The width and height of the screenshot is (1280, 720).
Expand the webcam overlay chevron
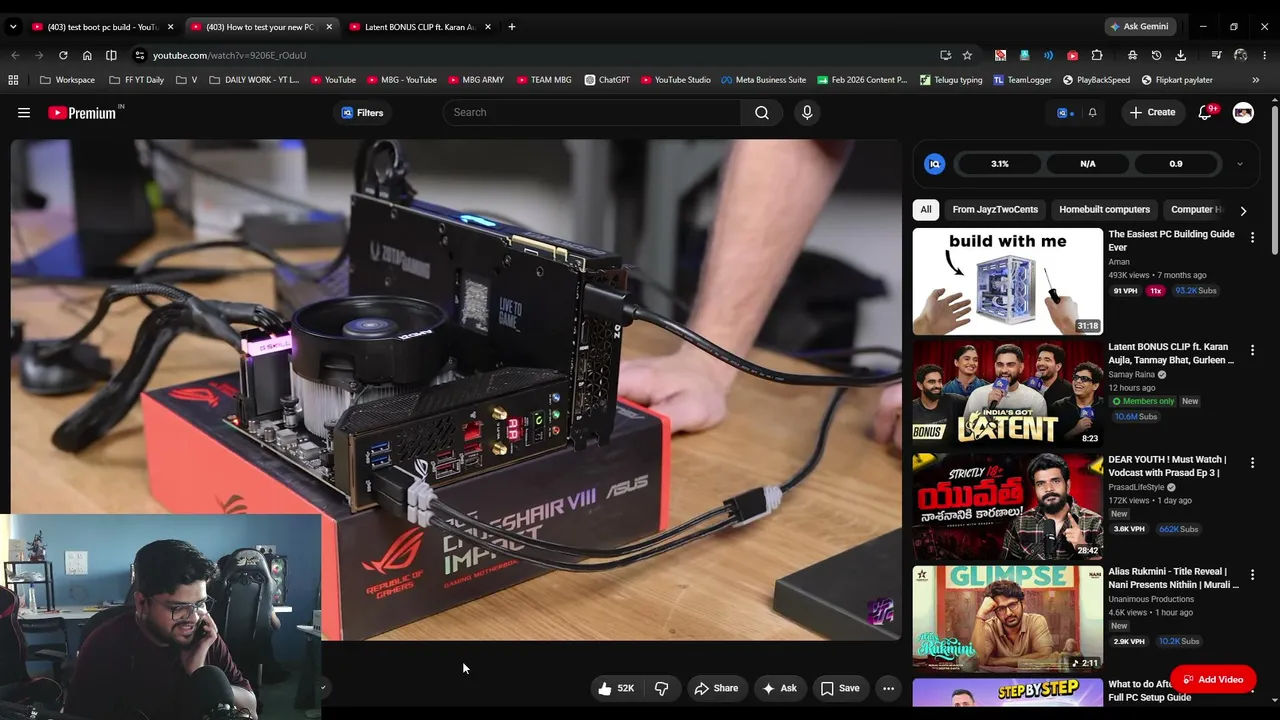(x=322, y=687)
